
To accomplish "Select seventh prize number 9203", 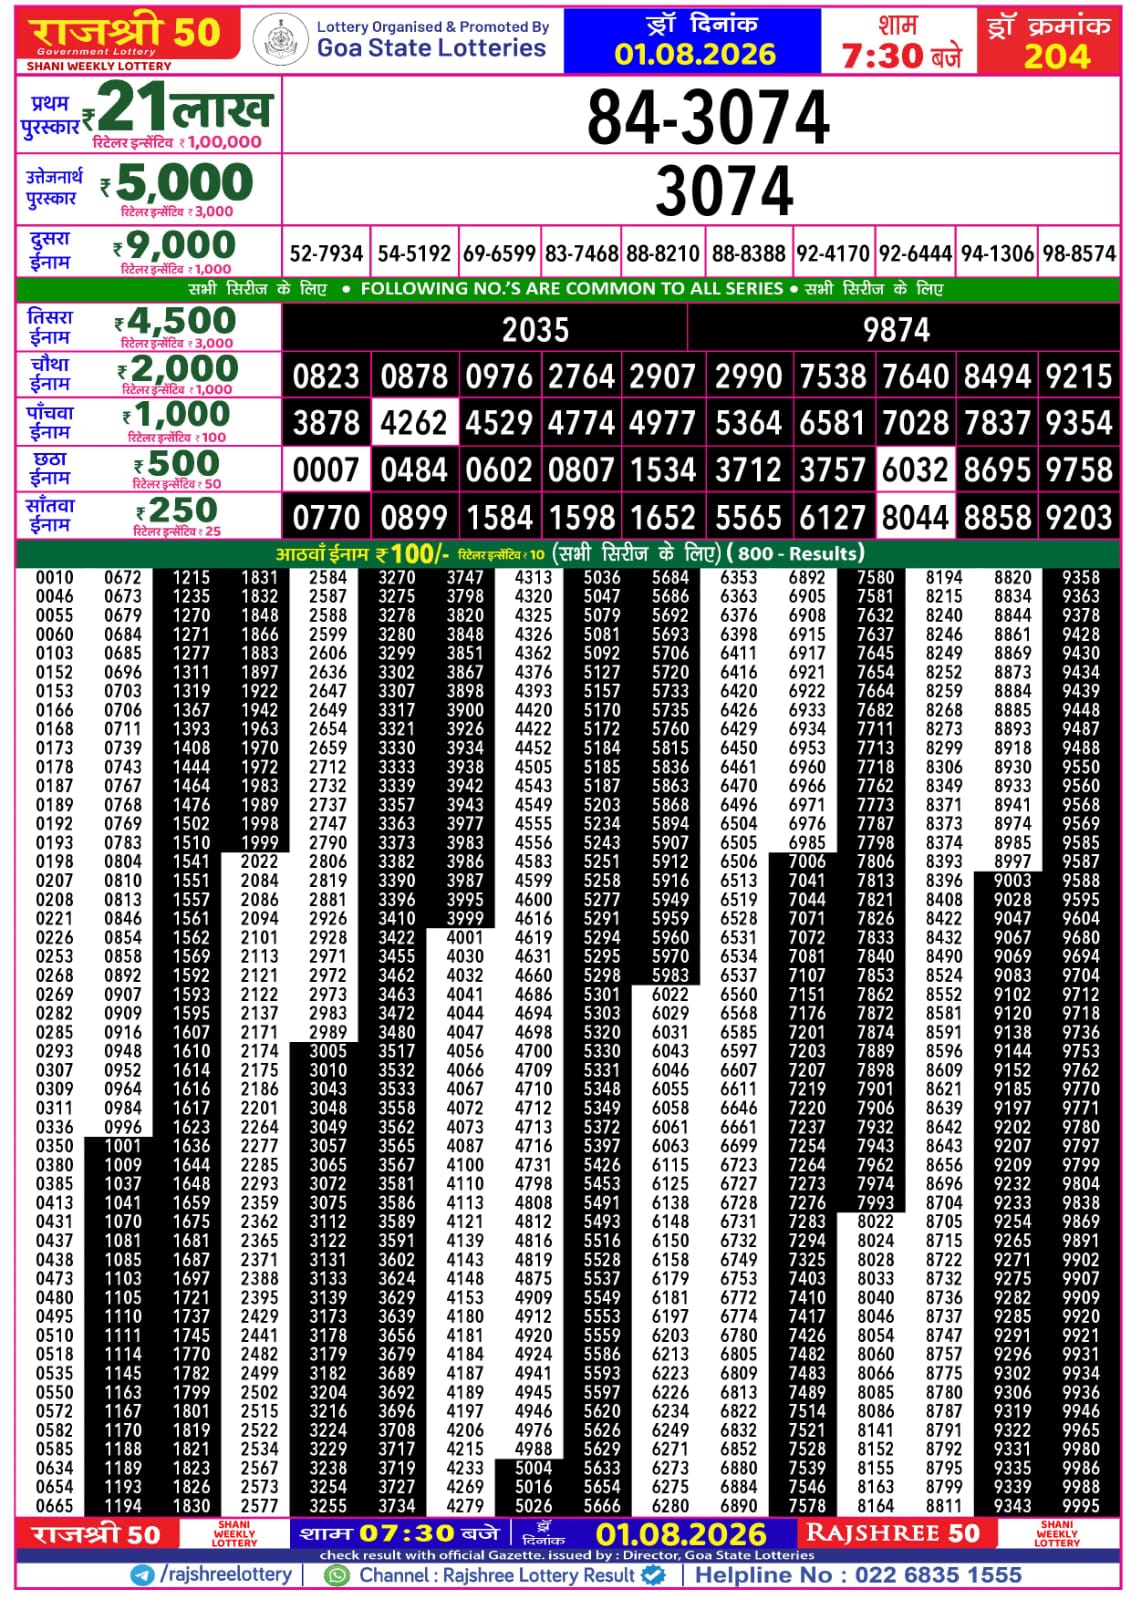I will (x=1079, y=518).
